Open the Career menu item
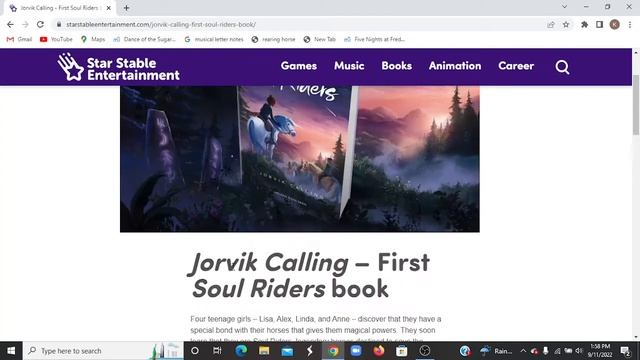 point(516,66)
